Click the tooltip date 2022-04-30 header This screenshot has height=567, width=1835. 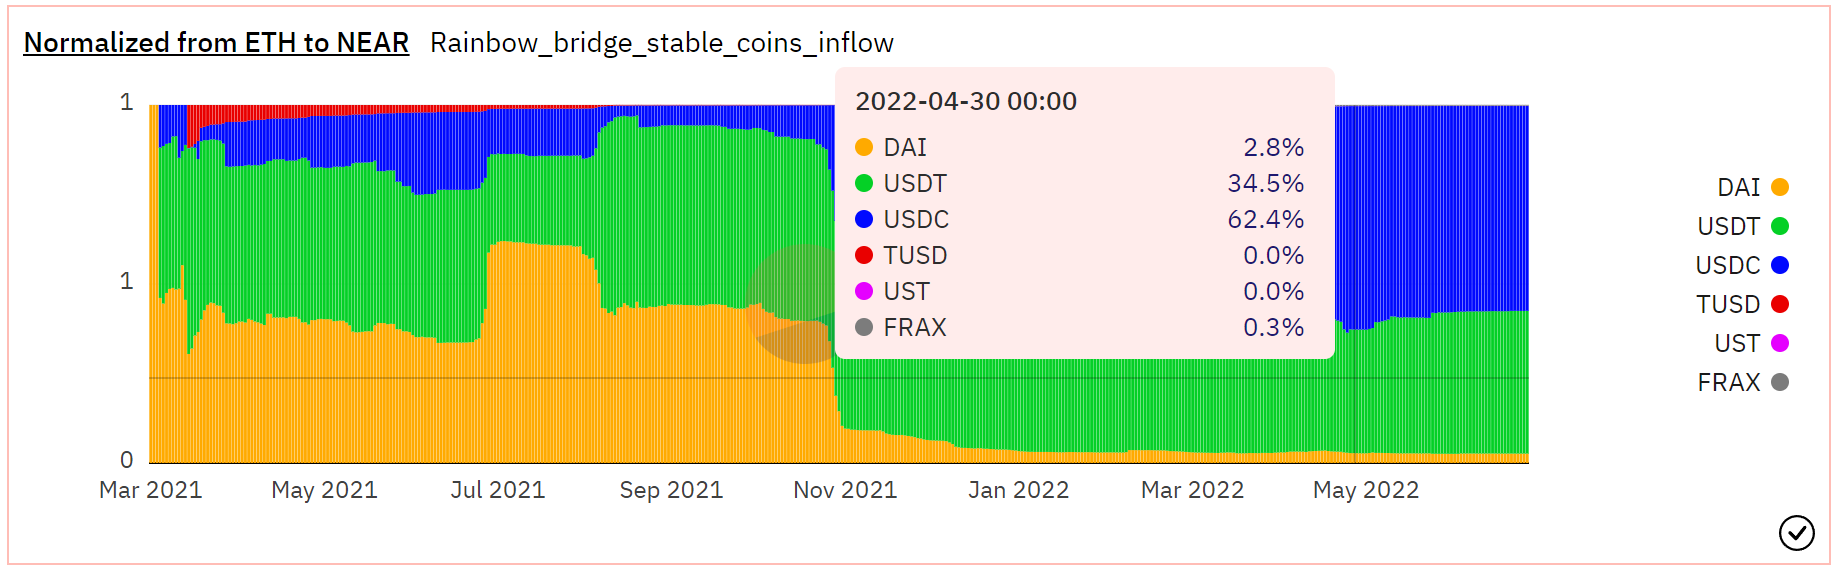click(966, 101)
